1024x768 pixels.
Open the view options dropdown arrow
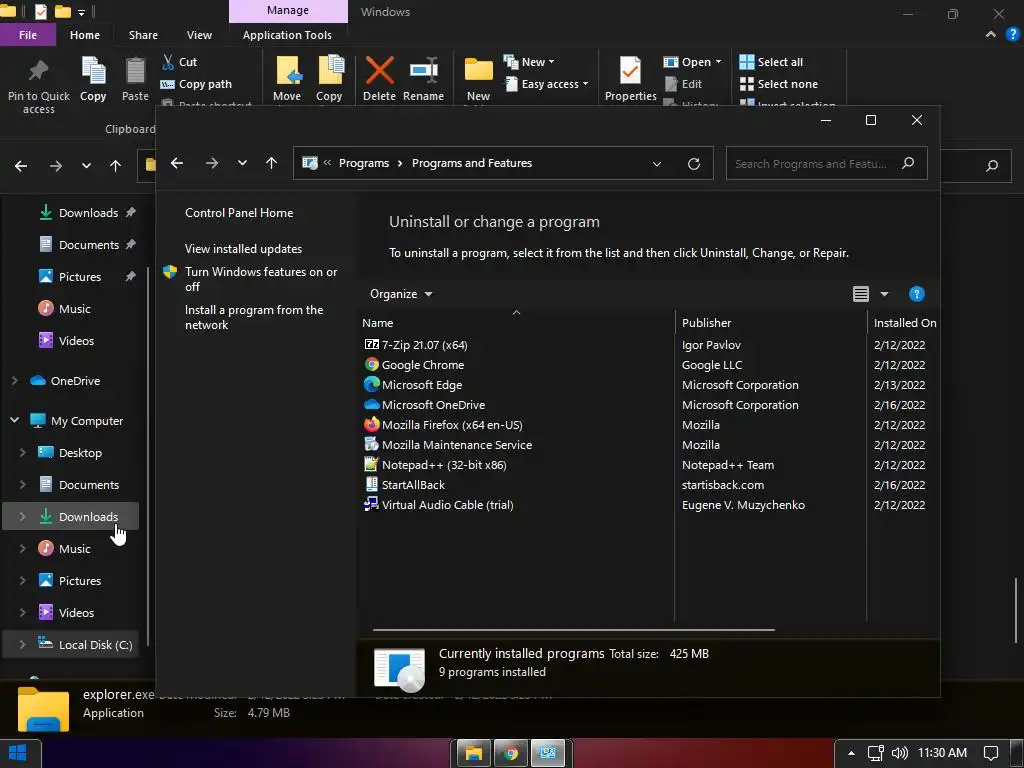tap(884, 294)
